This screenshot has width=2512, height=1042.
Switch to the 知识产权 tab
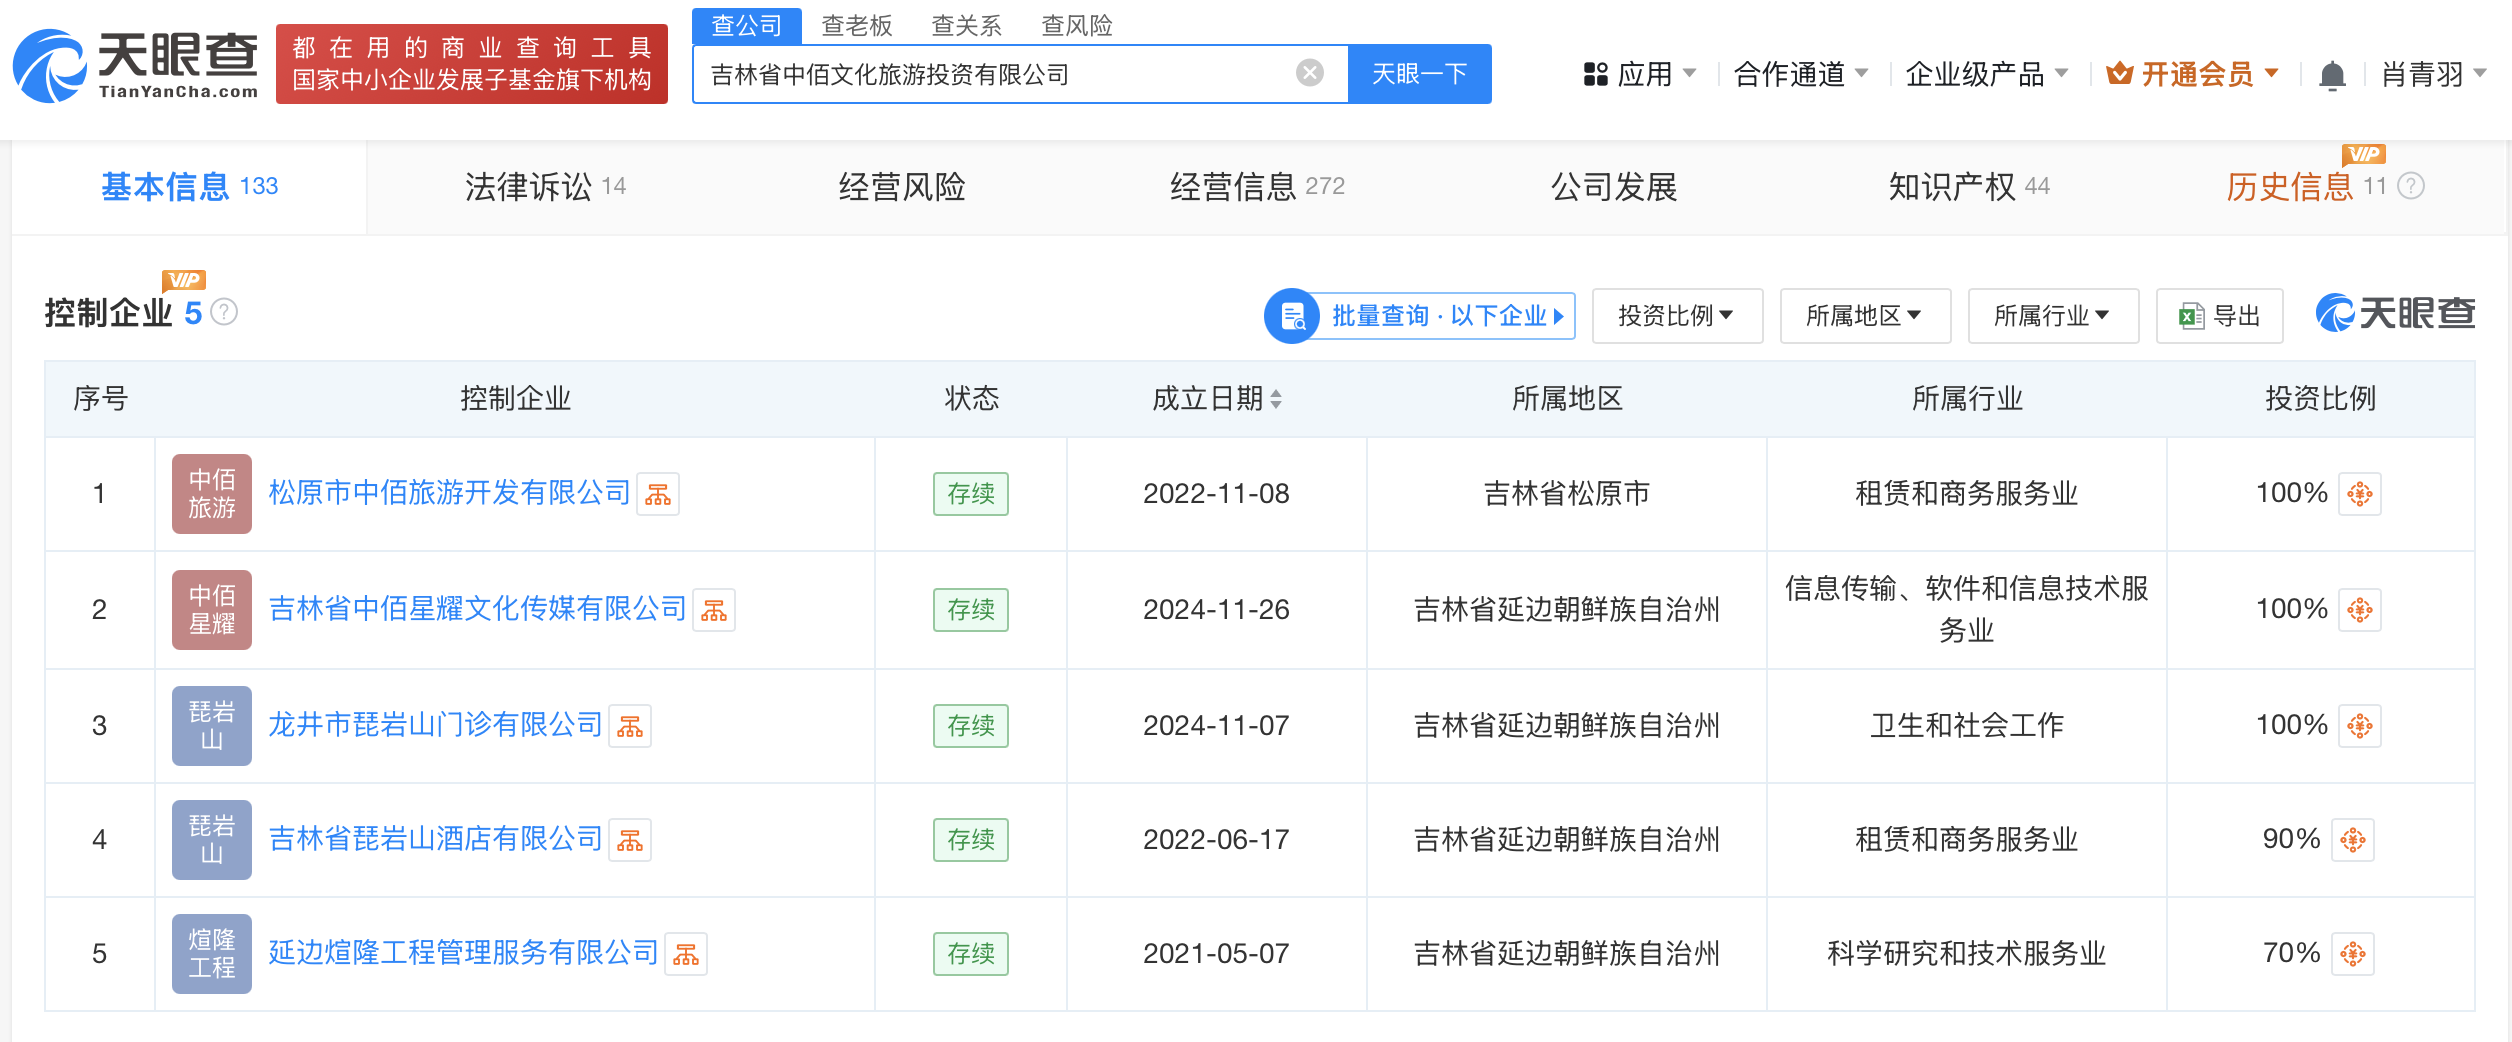pyautogui.click(x=1969, y=187)
